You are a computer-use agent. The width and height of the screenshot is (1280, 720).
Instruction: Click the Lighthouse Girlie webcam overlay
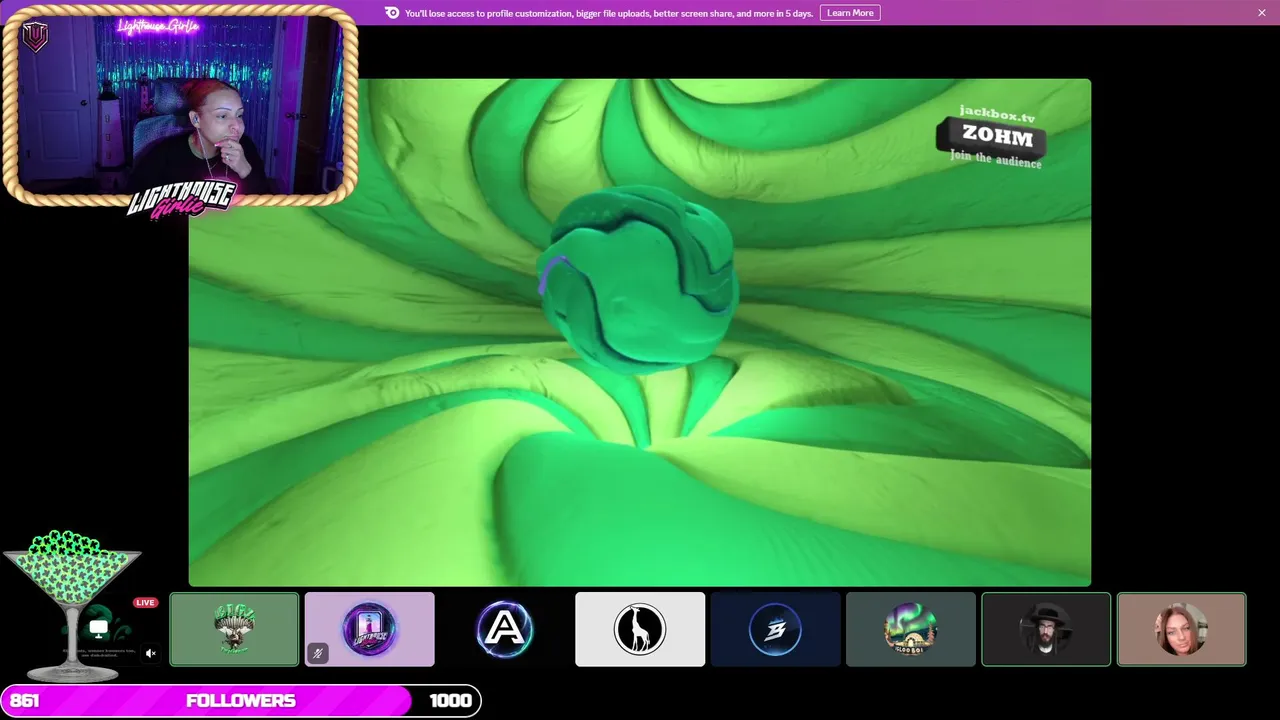click(180, 106)
